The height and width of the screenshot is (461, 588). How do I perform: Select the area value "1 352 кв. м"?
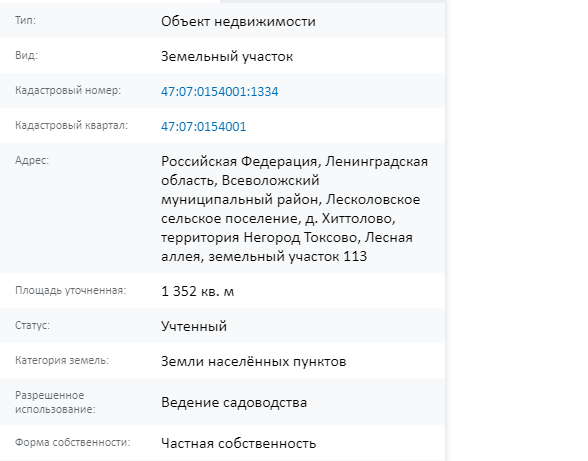[198, 291]
